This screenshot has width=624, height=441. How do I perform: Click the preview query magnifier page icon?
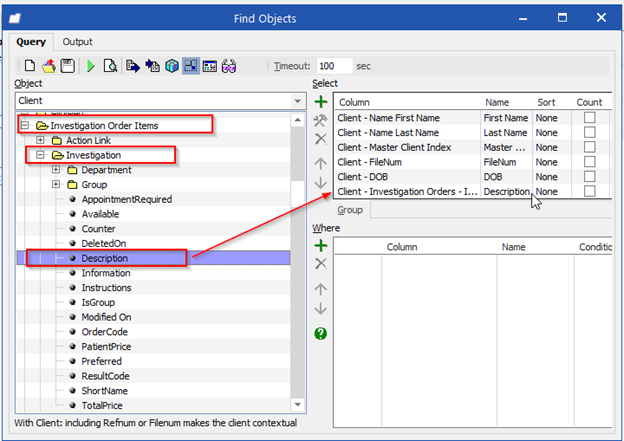110,66
